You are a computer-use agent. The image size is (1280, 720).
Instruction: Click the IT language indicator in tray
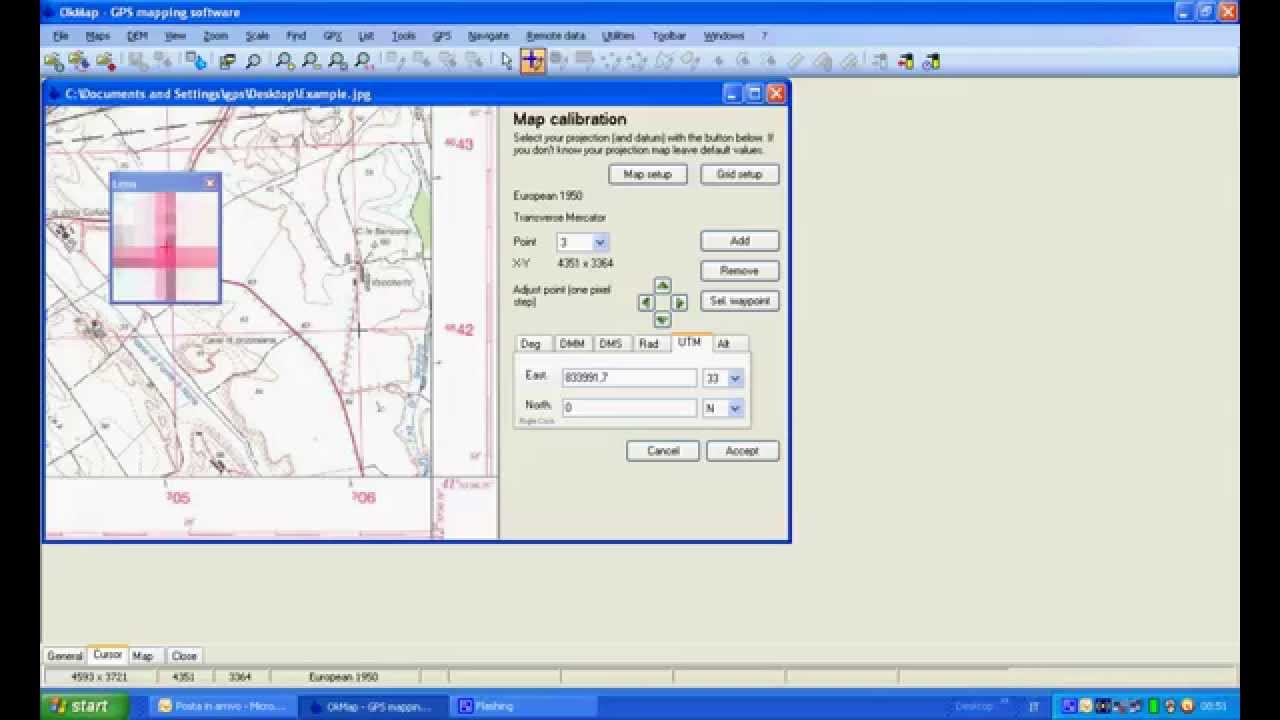pos(1034,706)
